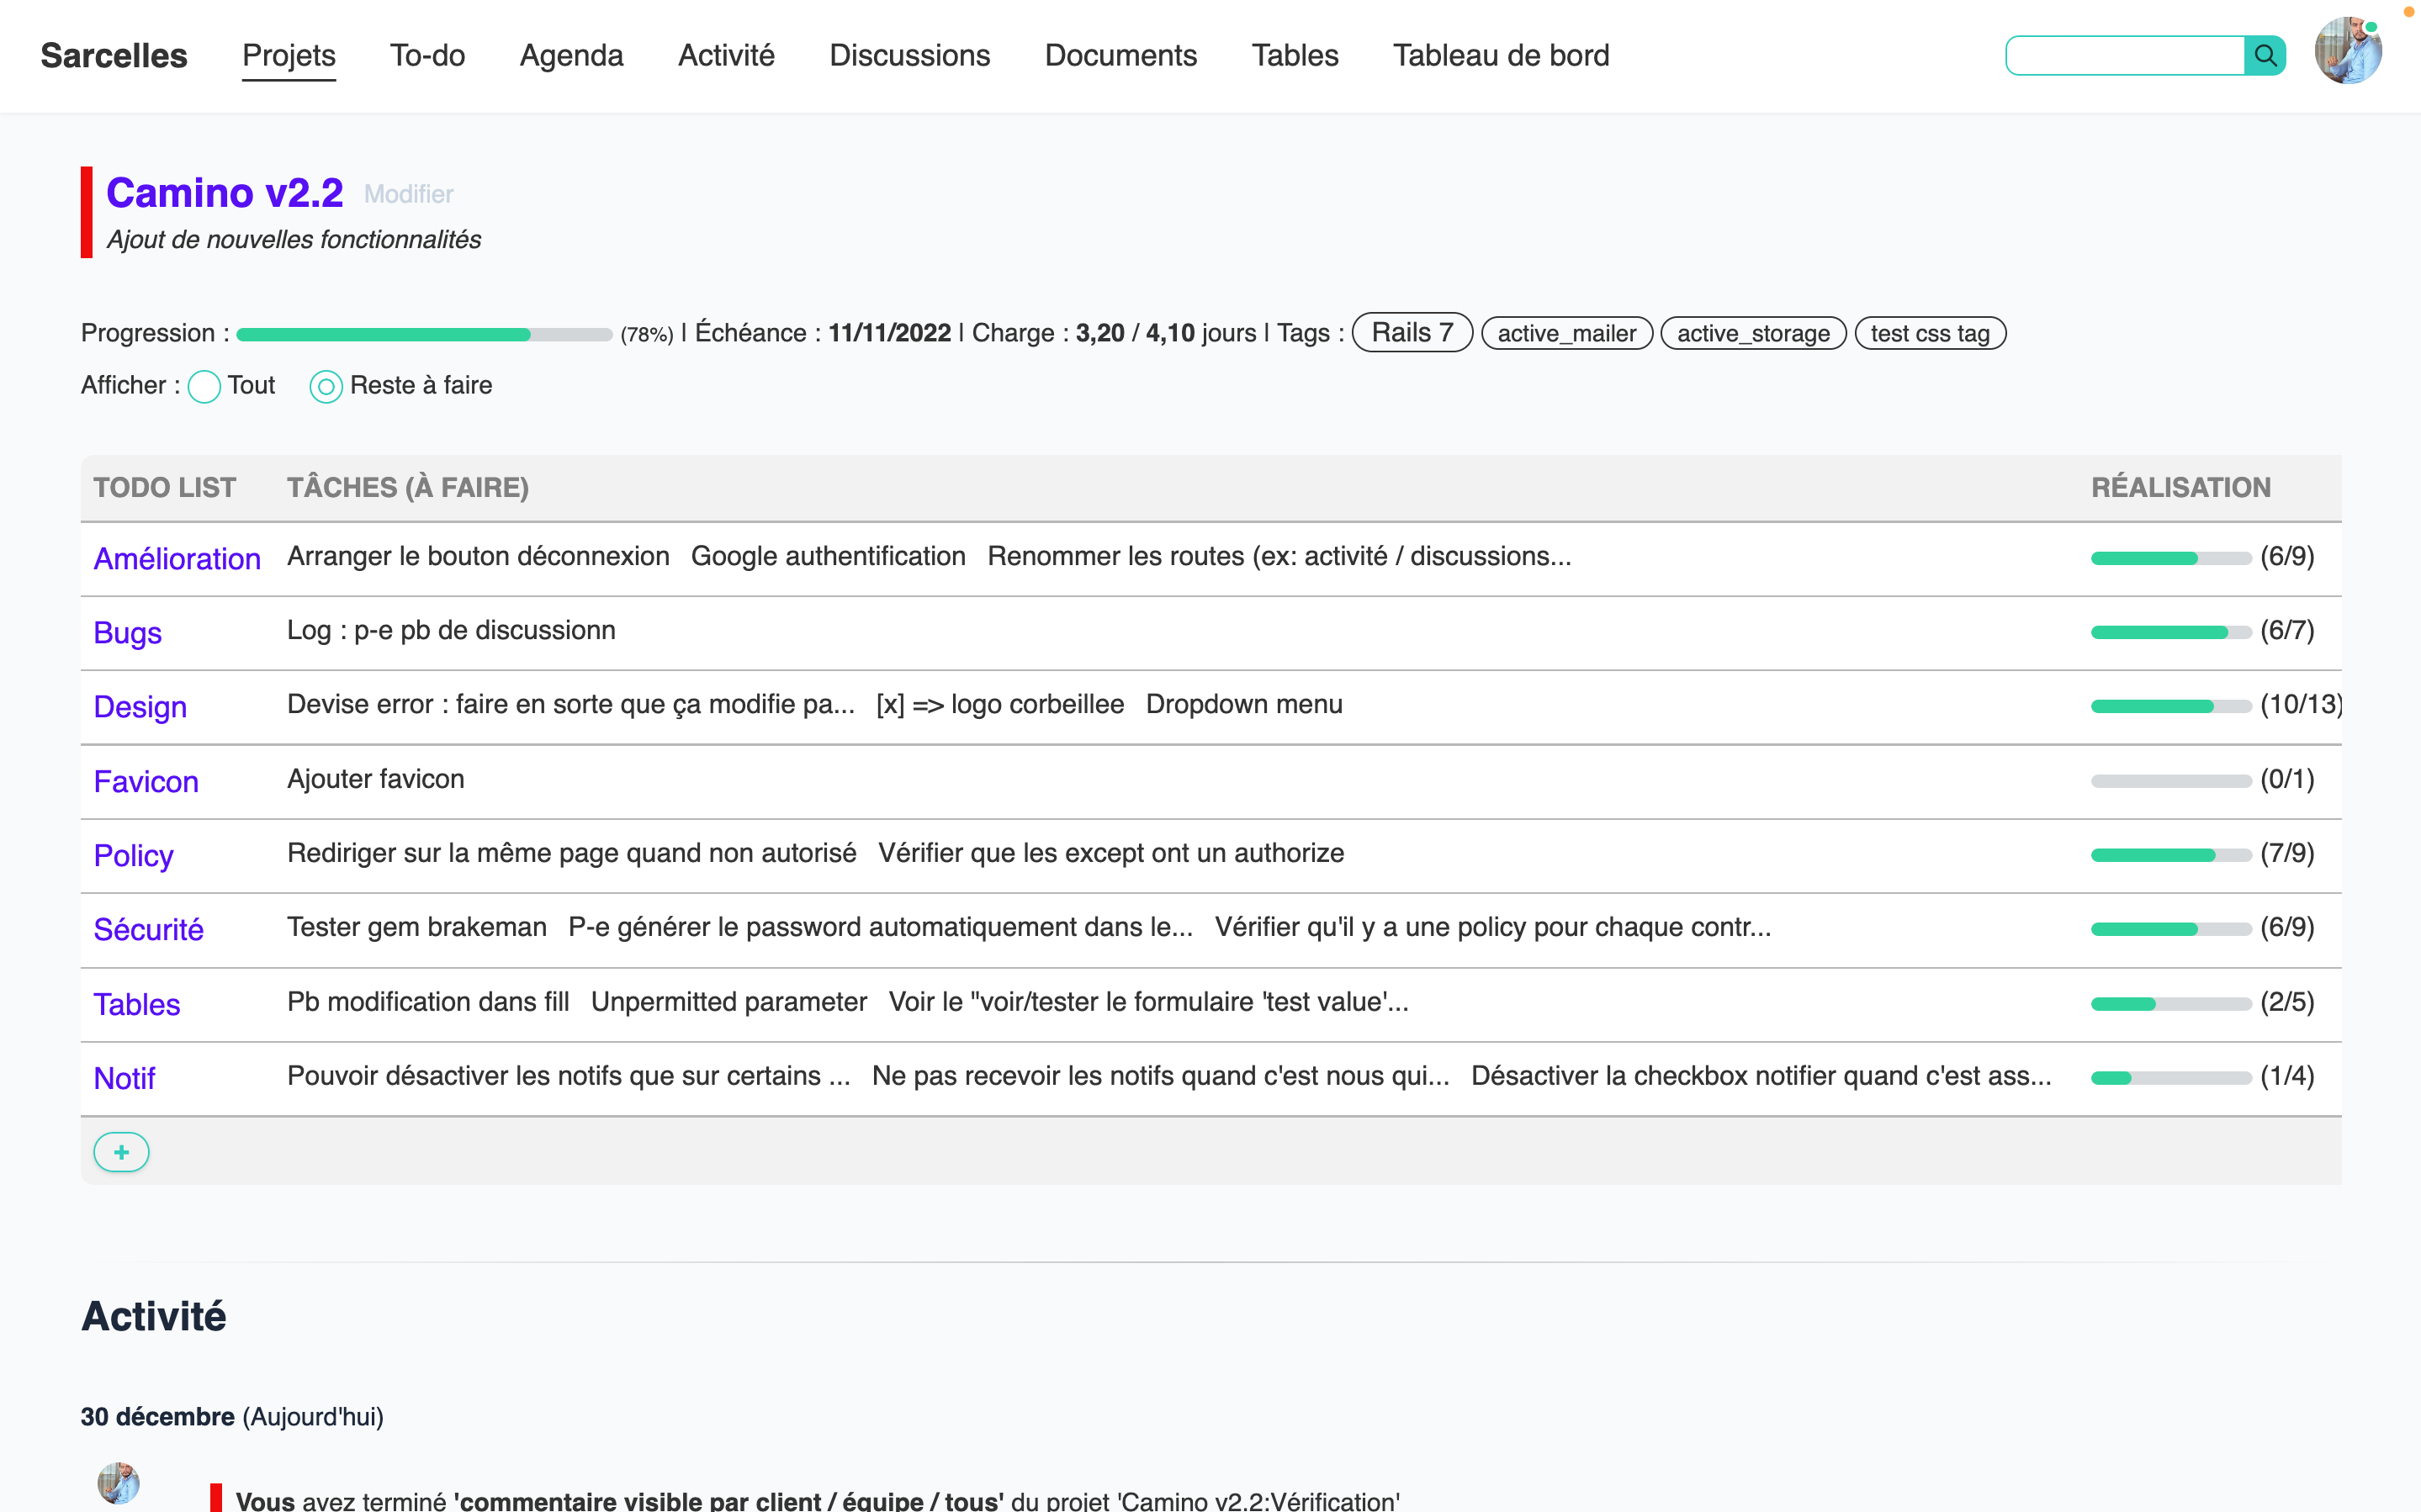Go to the Agenda tab
Screen dimensions: 2421x1512
[x=571, y=55]
